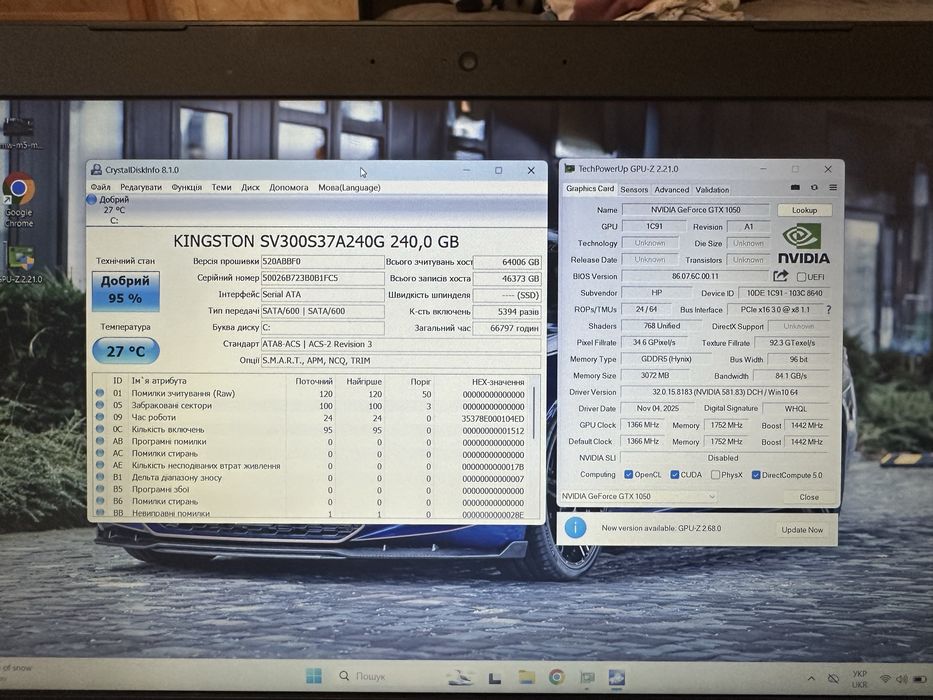Click the firmware version 520ABBF0 field

(323, 261)
